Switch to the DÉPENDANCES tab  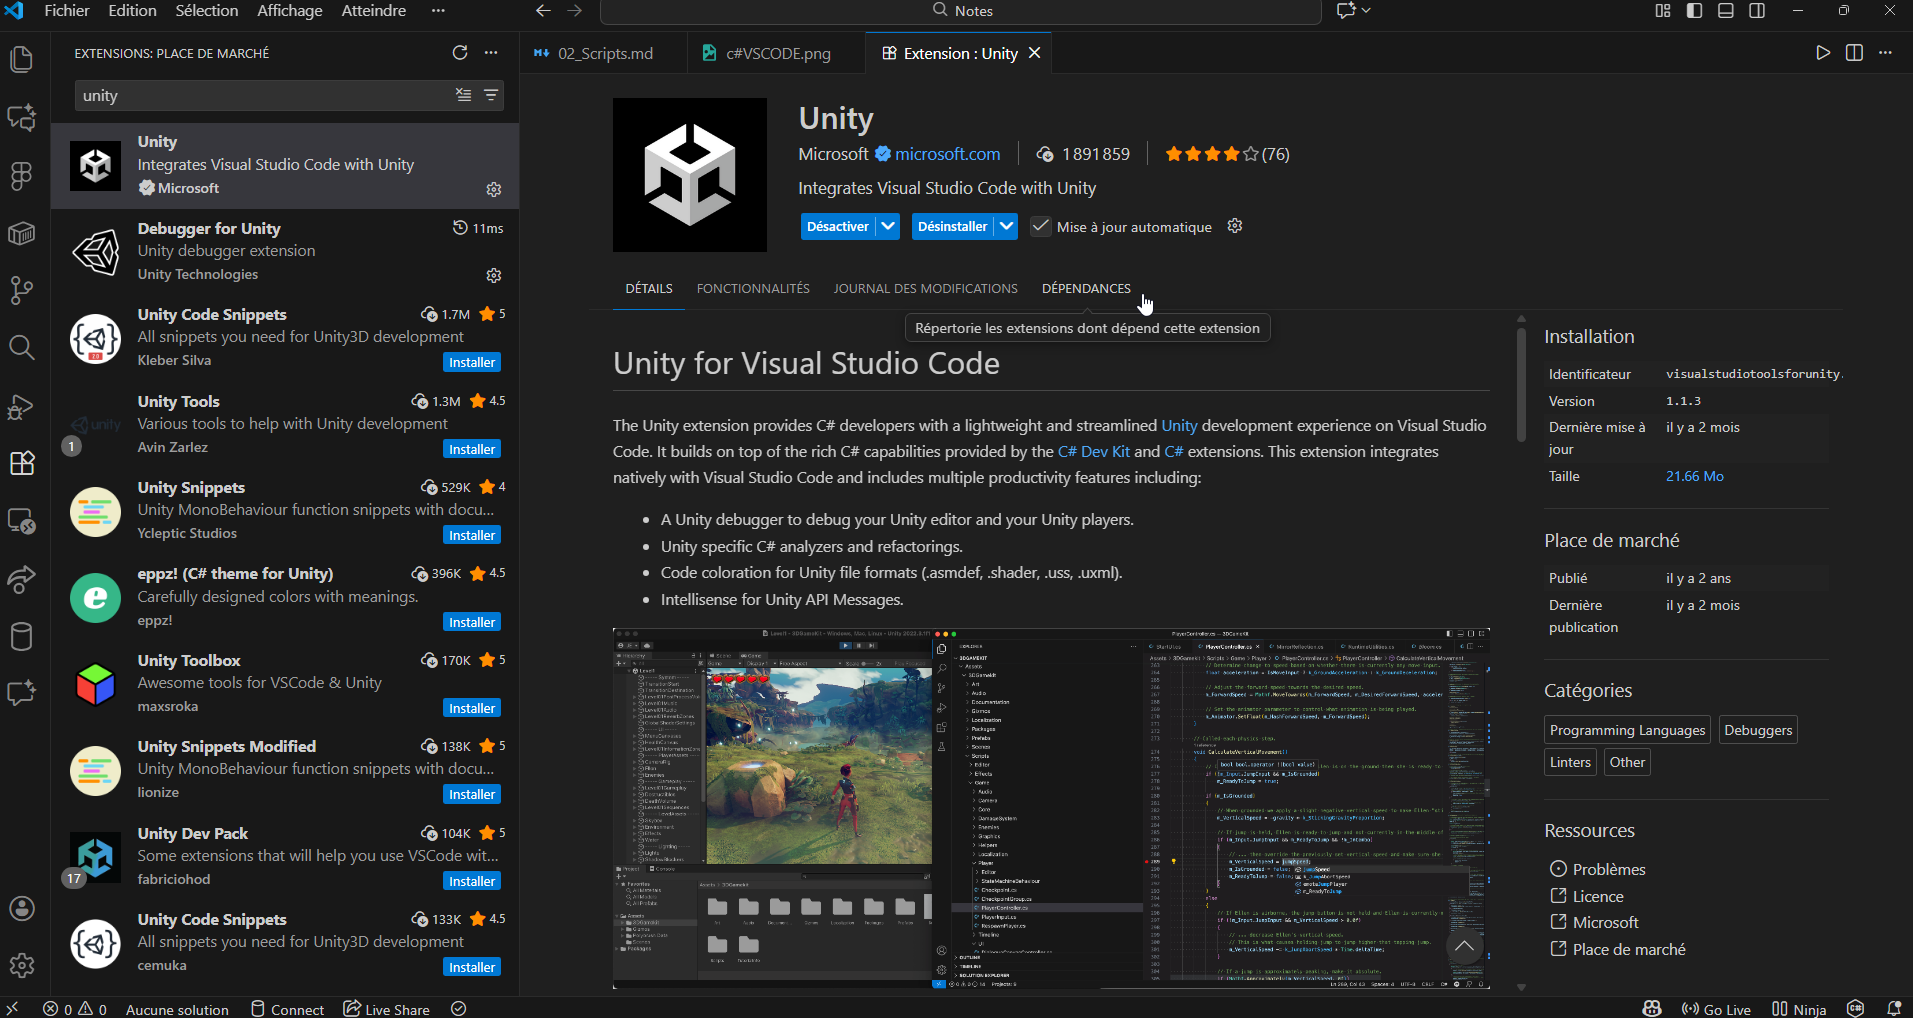(1086, 288)
